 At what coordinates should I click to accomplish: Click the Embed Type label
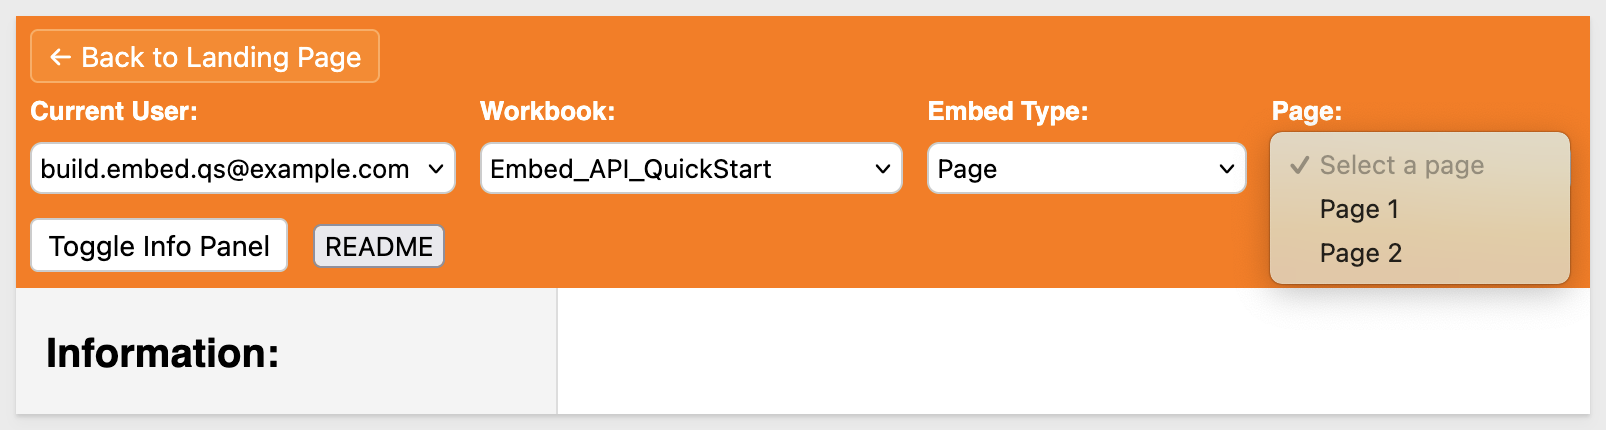click(1007, 111)
